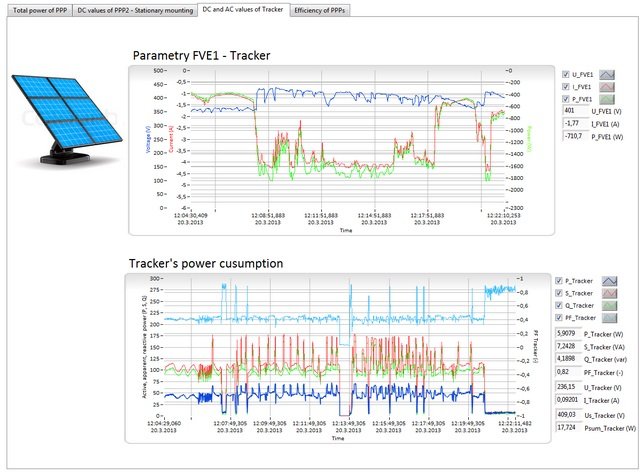Open Efficiency of PPPs tab
640x472 pixels.
click(320, 10)
